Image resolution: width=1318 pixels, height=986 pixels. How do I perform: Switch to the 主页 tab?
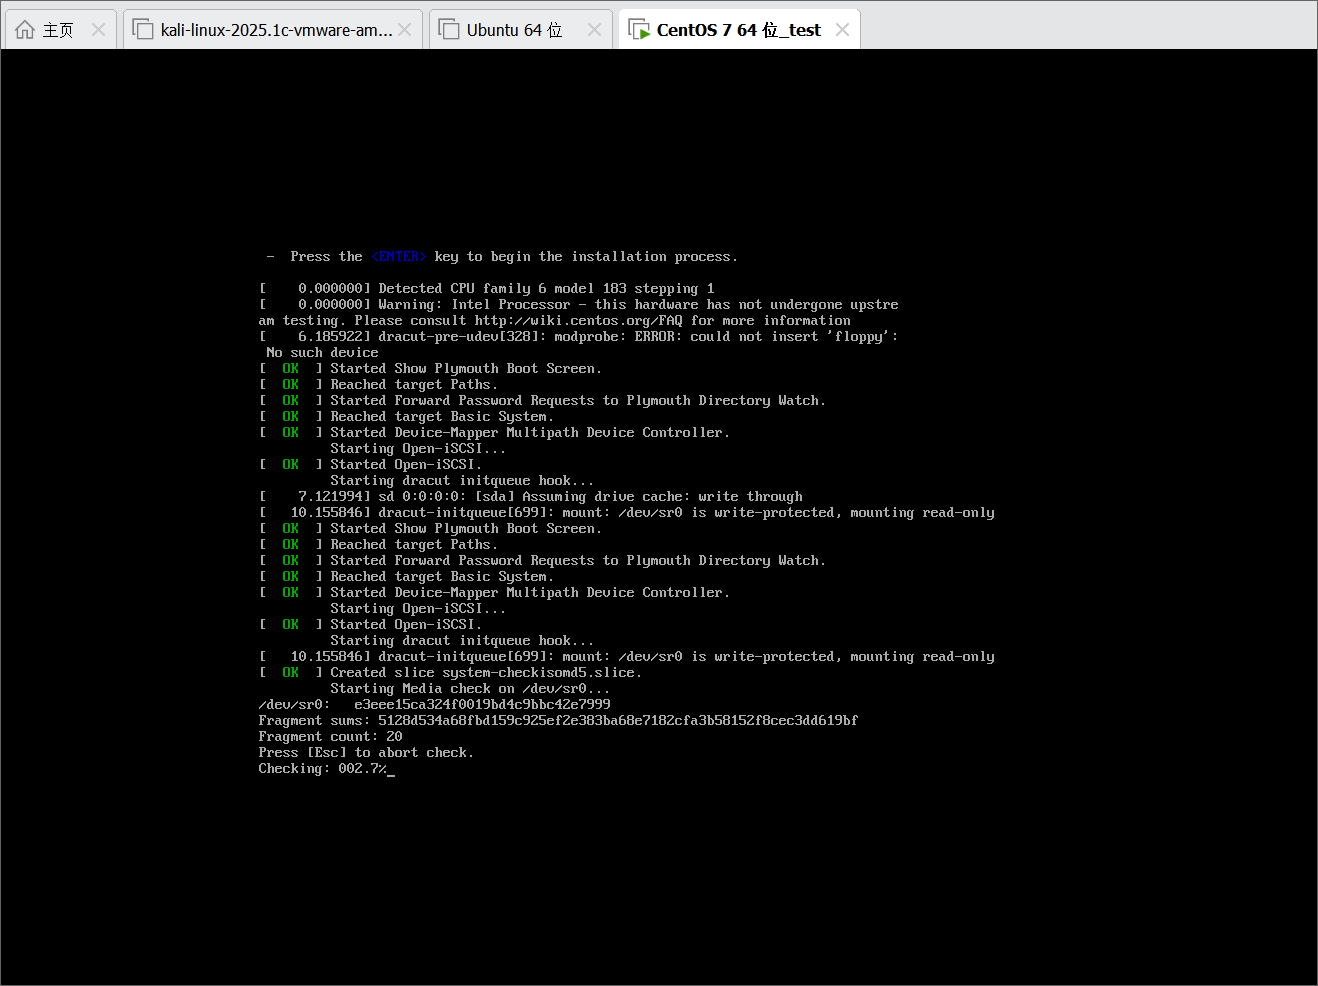[58, 30]
